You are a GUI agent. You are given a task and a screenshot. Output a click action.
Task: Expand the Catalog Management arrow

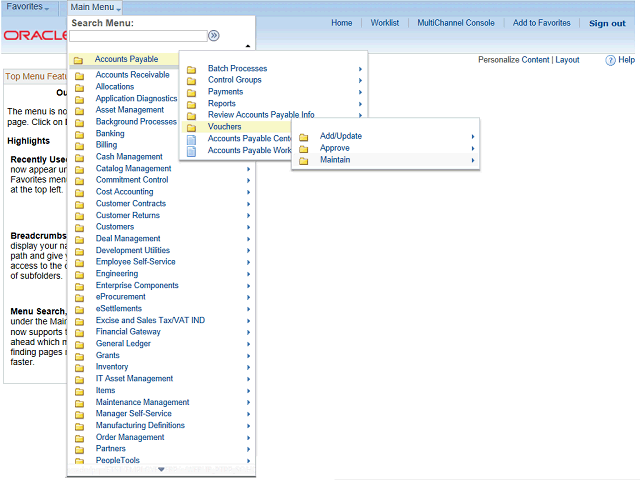coord(248,169)
